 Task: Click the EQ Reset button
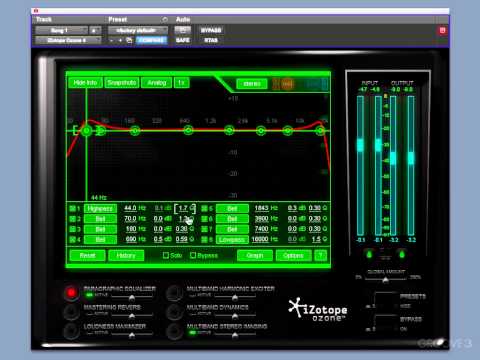click(88, 256)
